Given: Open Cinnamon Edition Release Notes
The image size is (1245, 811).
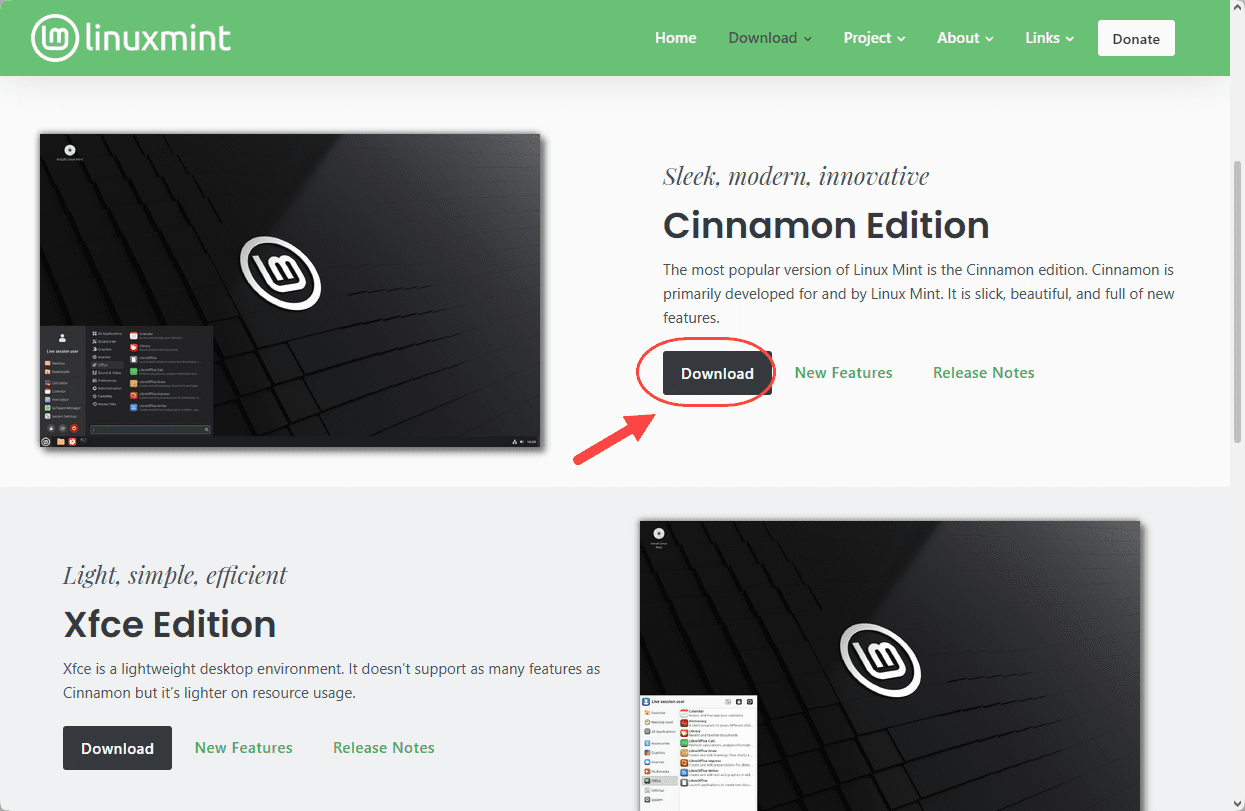Looking at the screenshot, I should 983,372.
